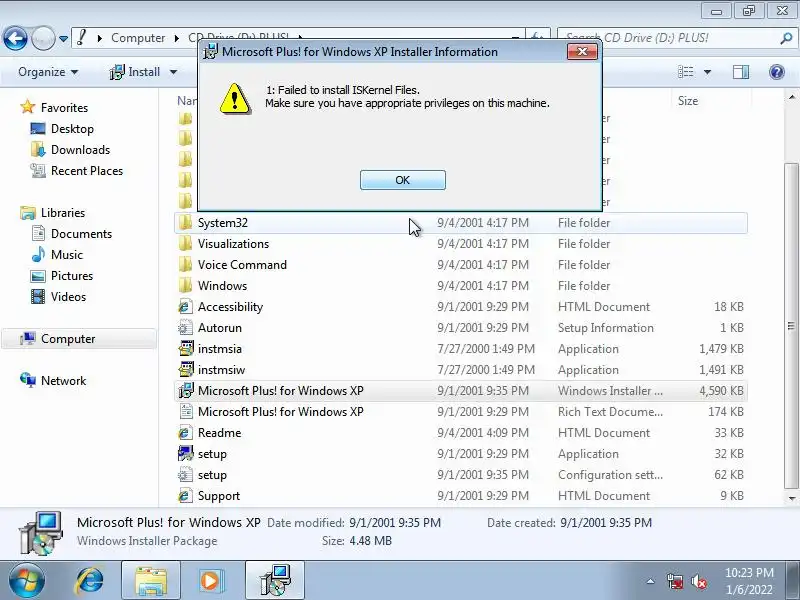Close the Installer Information dialog
This screenshot has height=600, width=800.
[x=582, y=52]
